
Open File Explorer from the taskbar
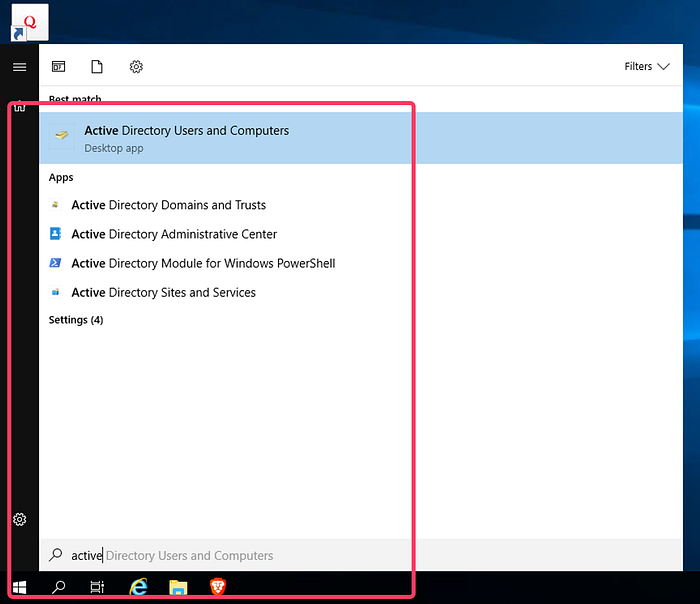tap(178, 587)
